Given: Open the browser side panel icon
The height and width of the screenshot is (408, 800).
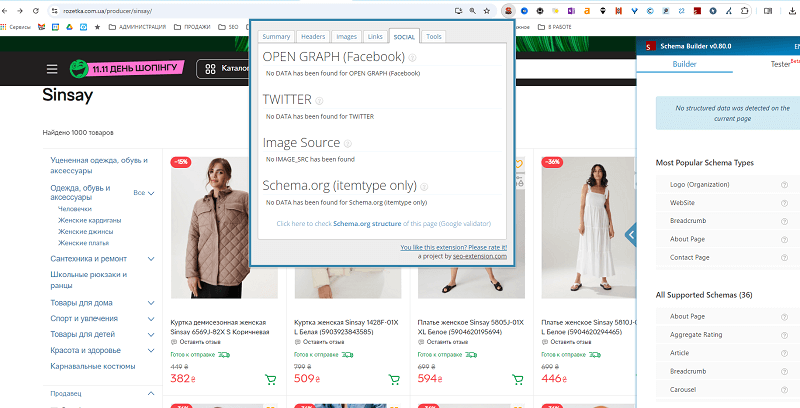Looking at the screenshot, I should 768,11.
